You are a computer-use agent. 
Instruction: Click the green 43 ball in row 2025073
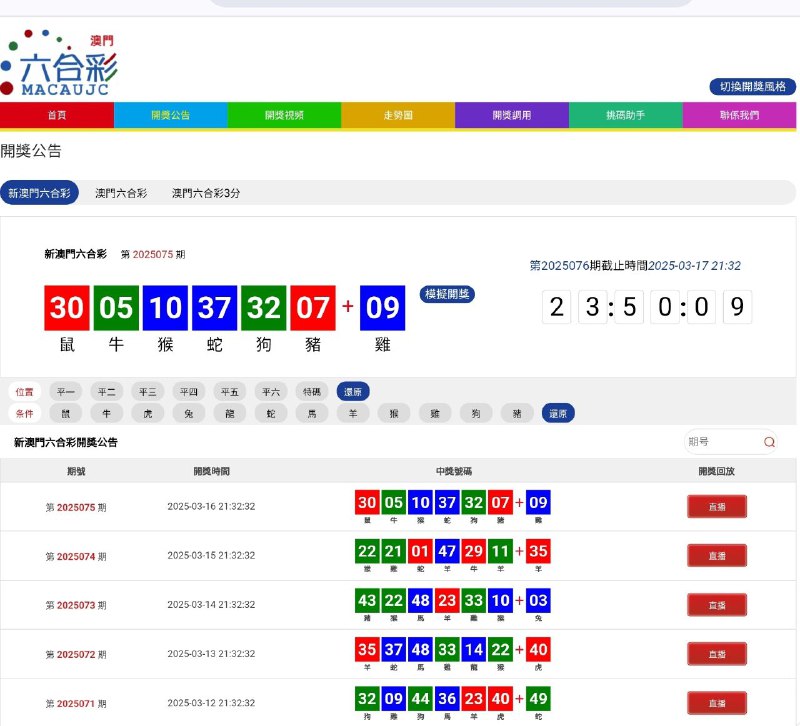point(367,600)
